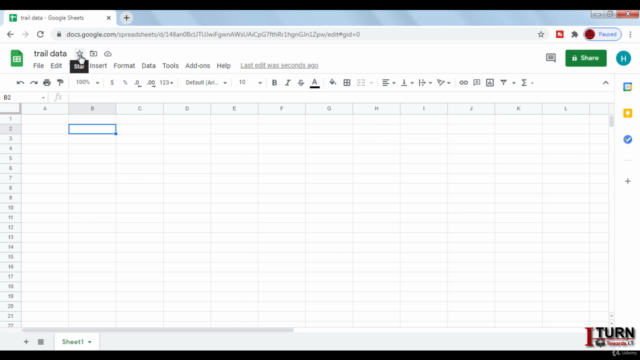This screenshot has height=360, width=640.
Task: Expand the merge cells options arrow
Action: click(x=371, y=83)
